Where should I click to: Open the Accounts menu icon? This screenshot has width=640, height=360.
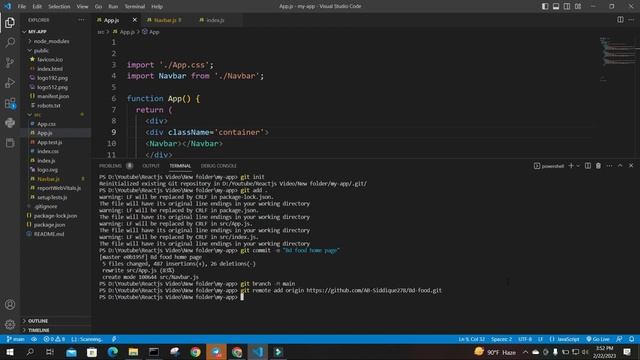click(10, 304)
